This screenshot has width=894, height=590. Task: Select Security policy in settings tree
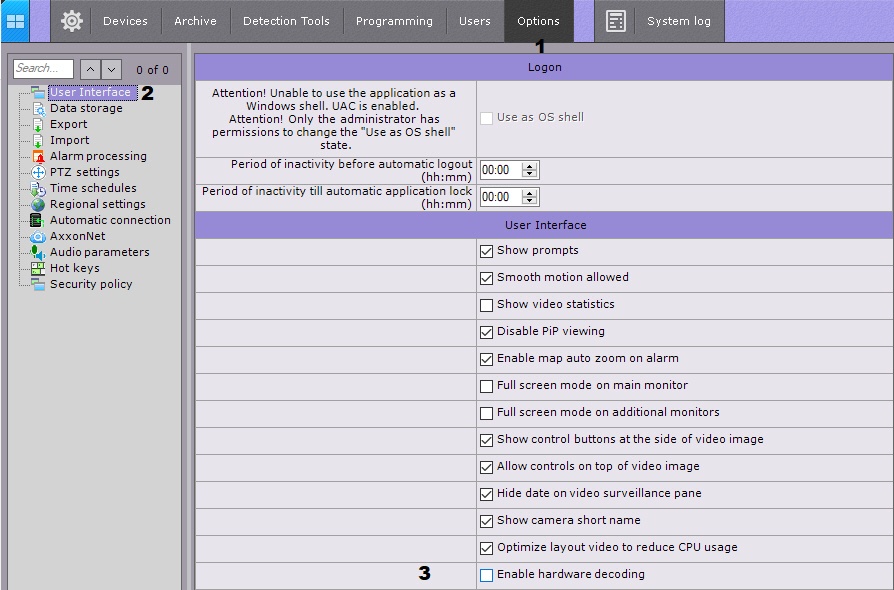(91, 284)
